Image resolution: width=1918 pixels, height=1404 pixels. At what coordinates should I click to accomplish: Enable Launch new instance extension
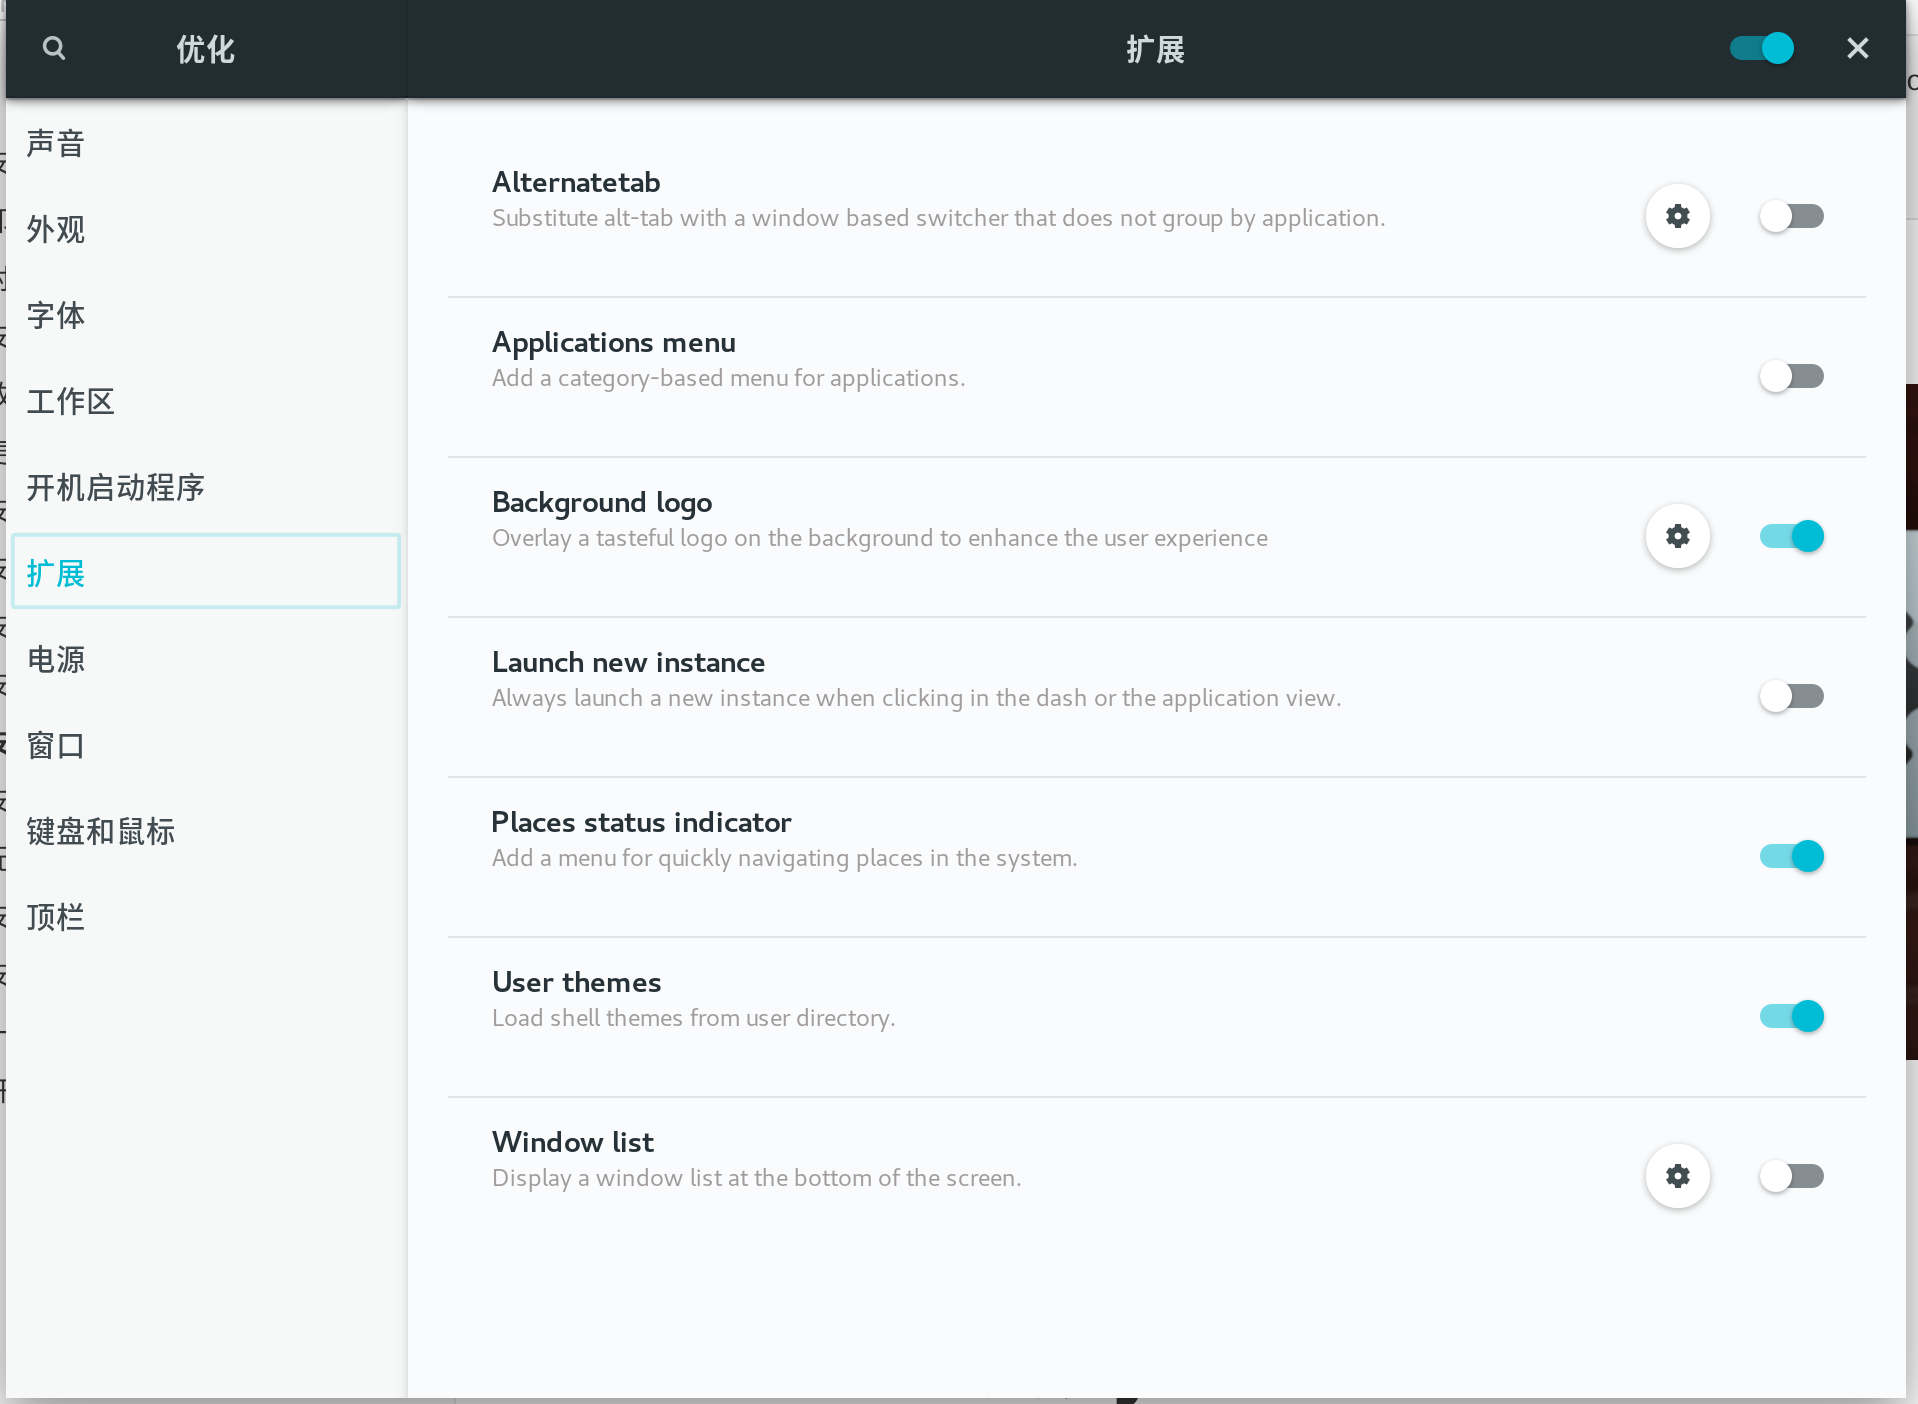coord(1791,696)
